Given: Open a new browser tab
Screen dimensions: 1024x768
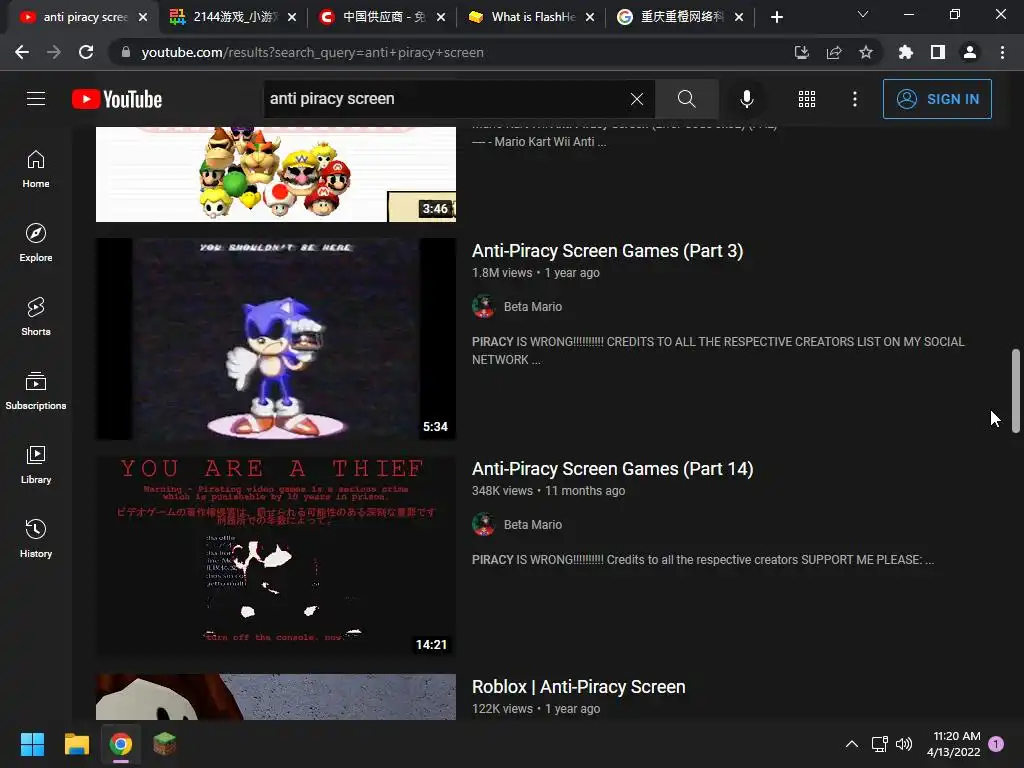Looking at the screenshot, I should point(776,17).
